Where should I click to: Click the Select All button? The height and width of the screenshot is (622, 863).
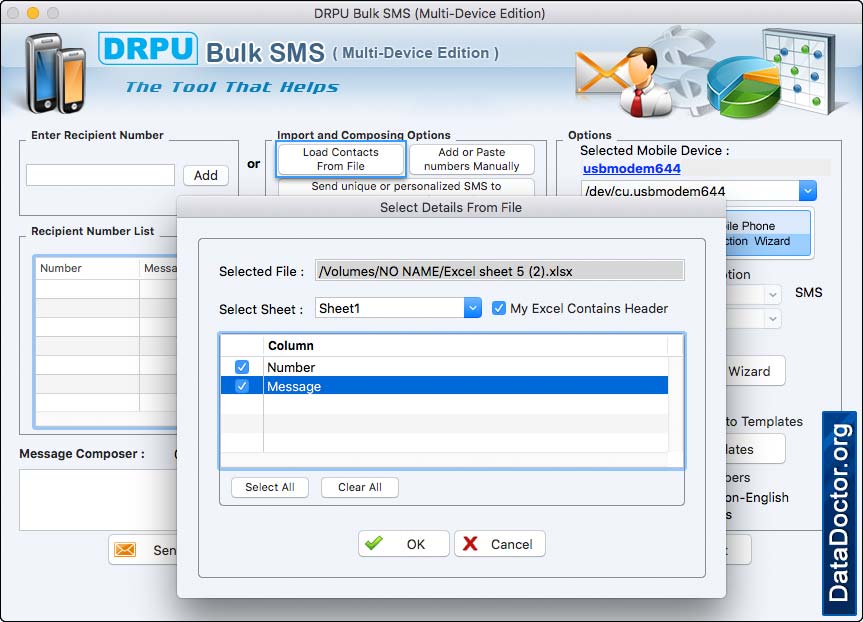click(270, 487)
